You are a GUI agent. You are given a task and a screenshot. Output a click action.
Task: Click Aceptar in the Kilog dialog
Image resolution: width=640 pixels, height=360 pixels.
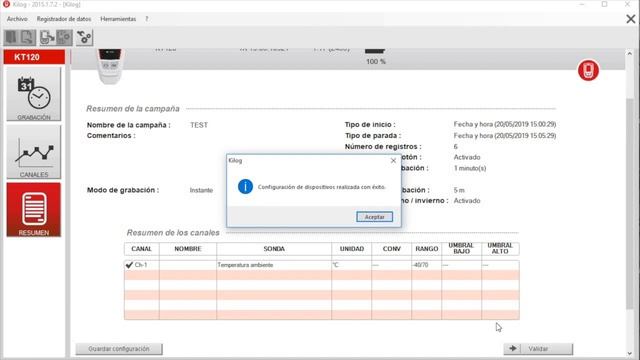(x=374, y=217)
